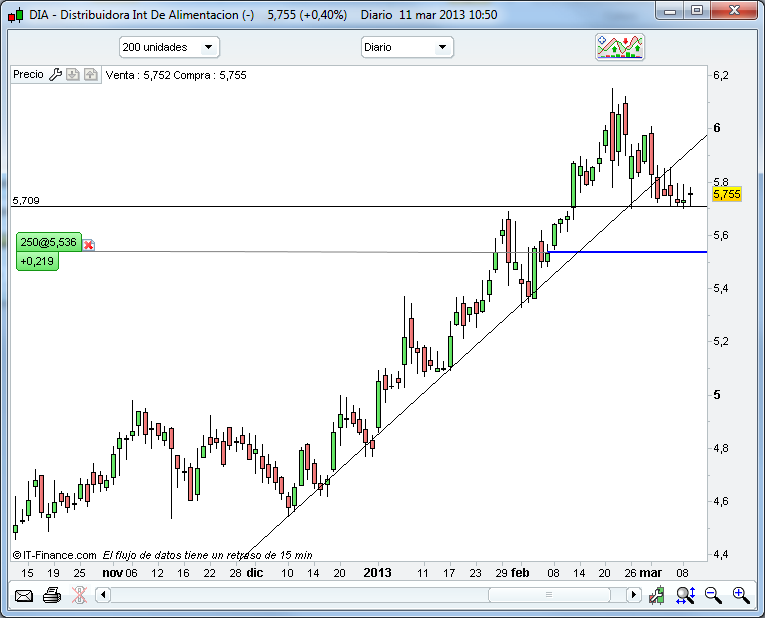
Task: Click the scrollbar right arrow
Action: click(x=632, y=595)
